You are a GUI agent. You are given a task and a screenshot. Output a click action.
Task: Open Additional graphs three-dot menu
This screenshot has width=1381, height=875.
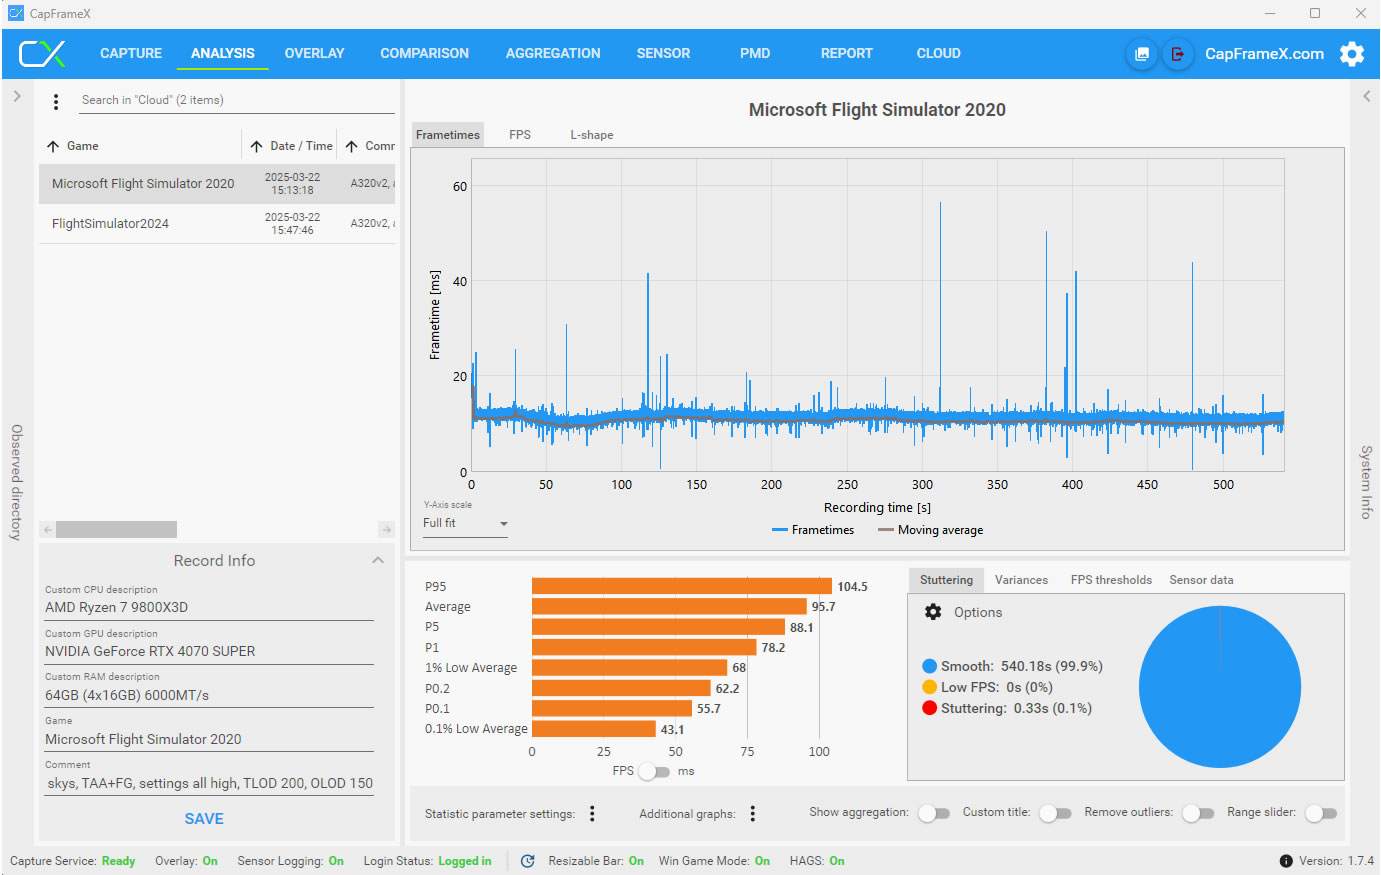[753, 814]
